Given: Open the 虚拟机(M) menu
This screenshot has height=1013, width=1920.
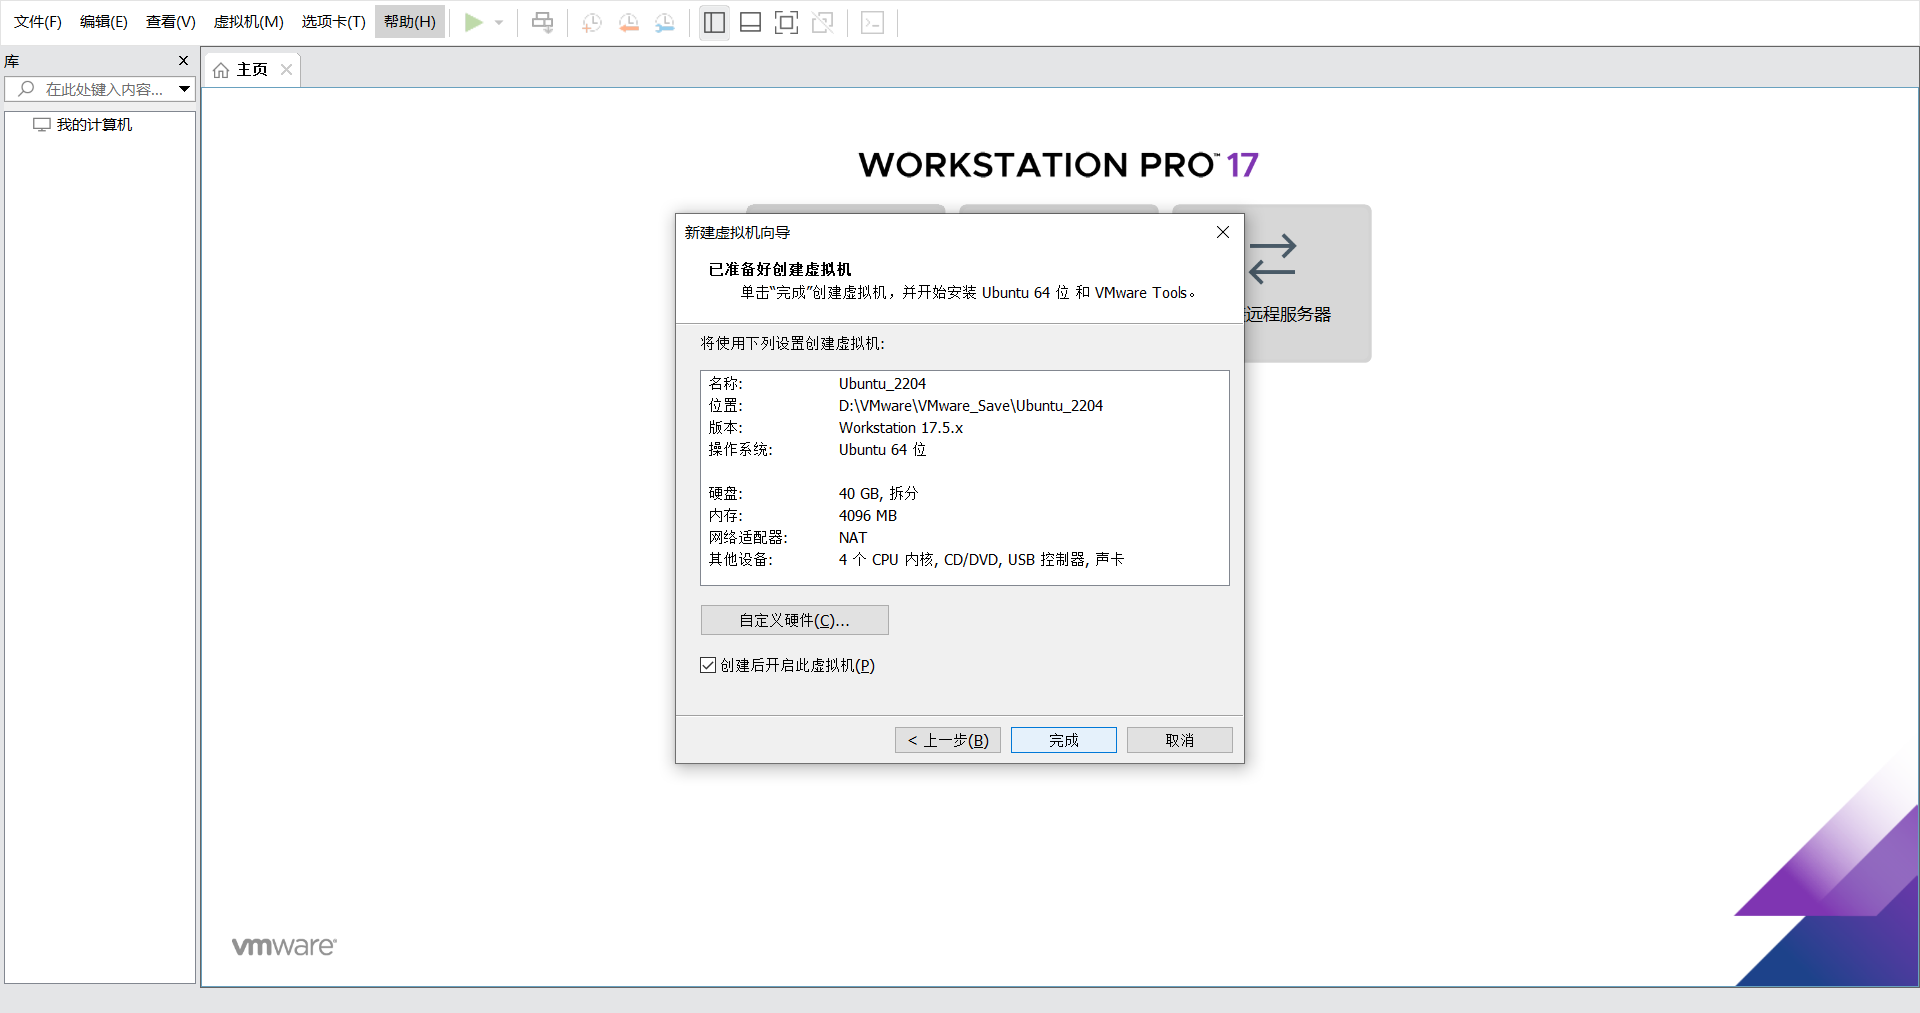Looking at the screenshot, I should [249, 22].
